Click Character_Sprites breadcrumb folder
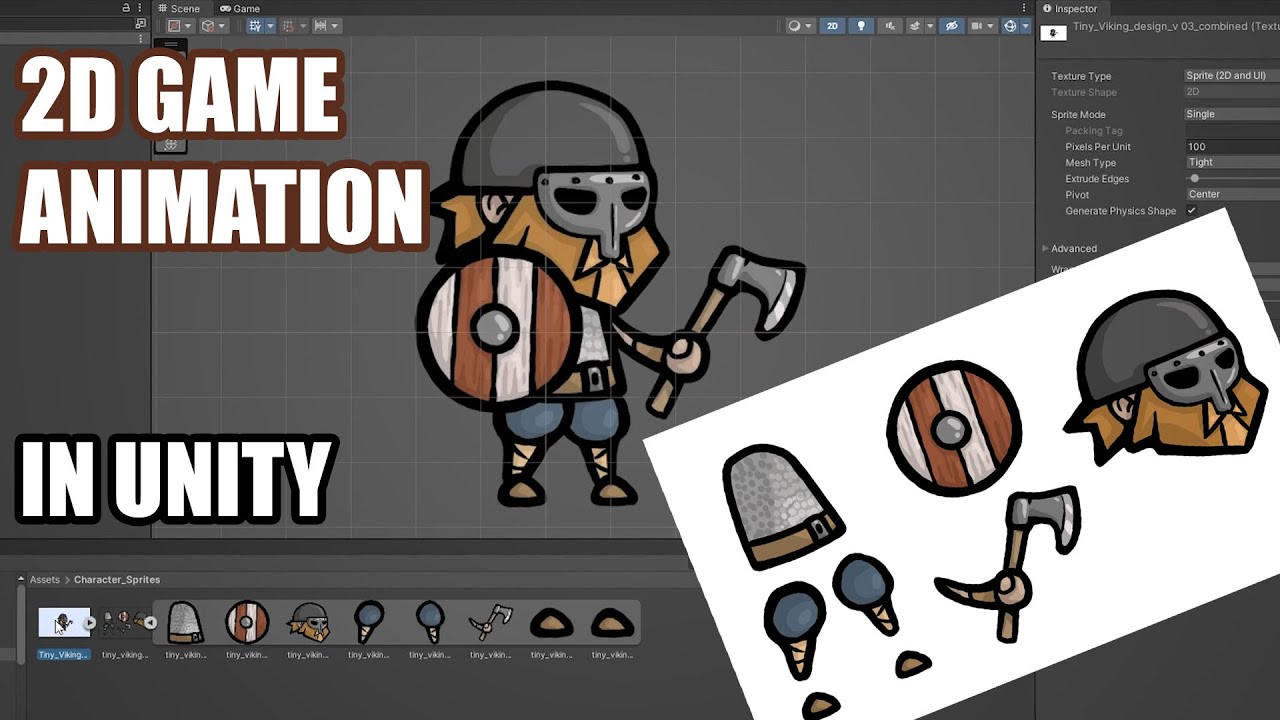Image resolution: width=1280 pixels, height=720 pixels. [117, 580]
